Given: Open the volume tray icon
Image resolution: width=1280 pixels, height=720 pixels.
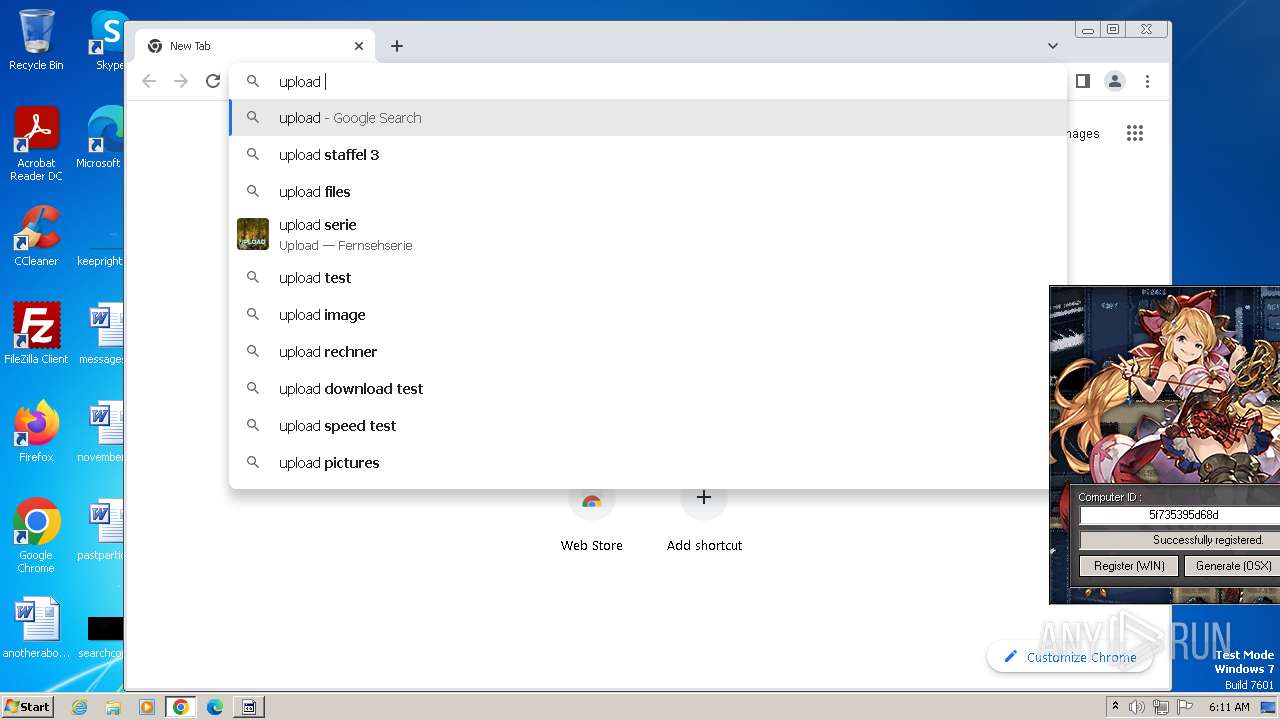Looking at the screenshot, I should [1137, 707].
